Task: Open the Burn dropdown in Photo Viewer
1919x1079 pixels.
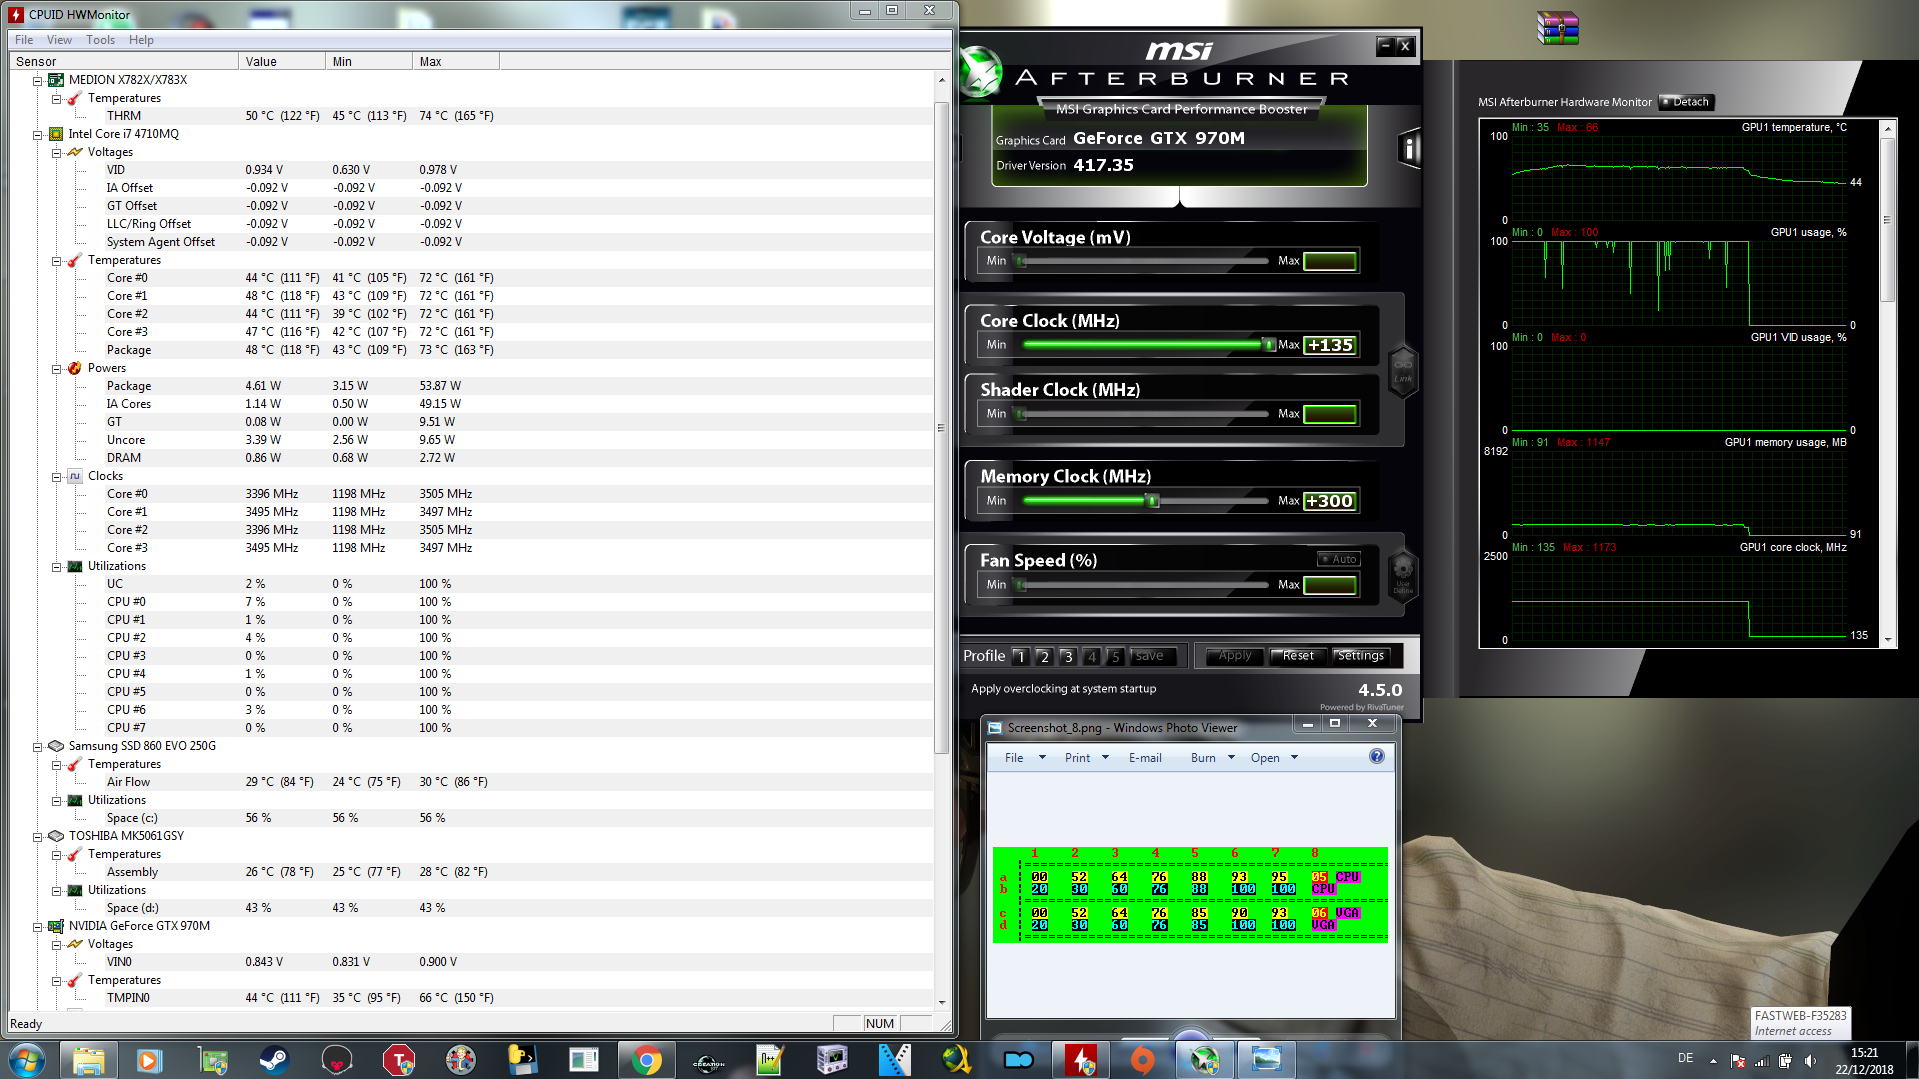Action: [x=1213, y=758]
